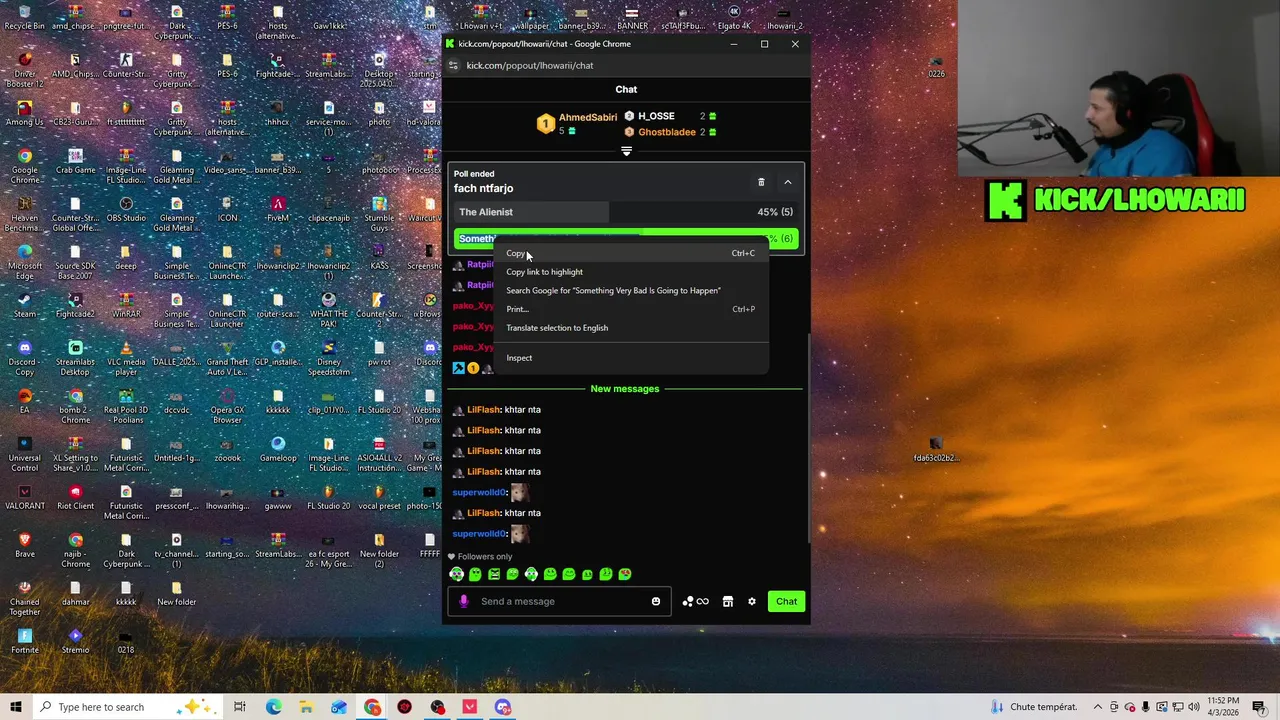Select the WinRAR desktop icon
The width and height of the screenshot is (1280, 720).
125,304
